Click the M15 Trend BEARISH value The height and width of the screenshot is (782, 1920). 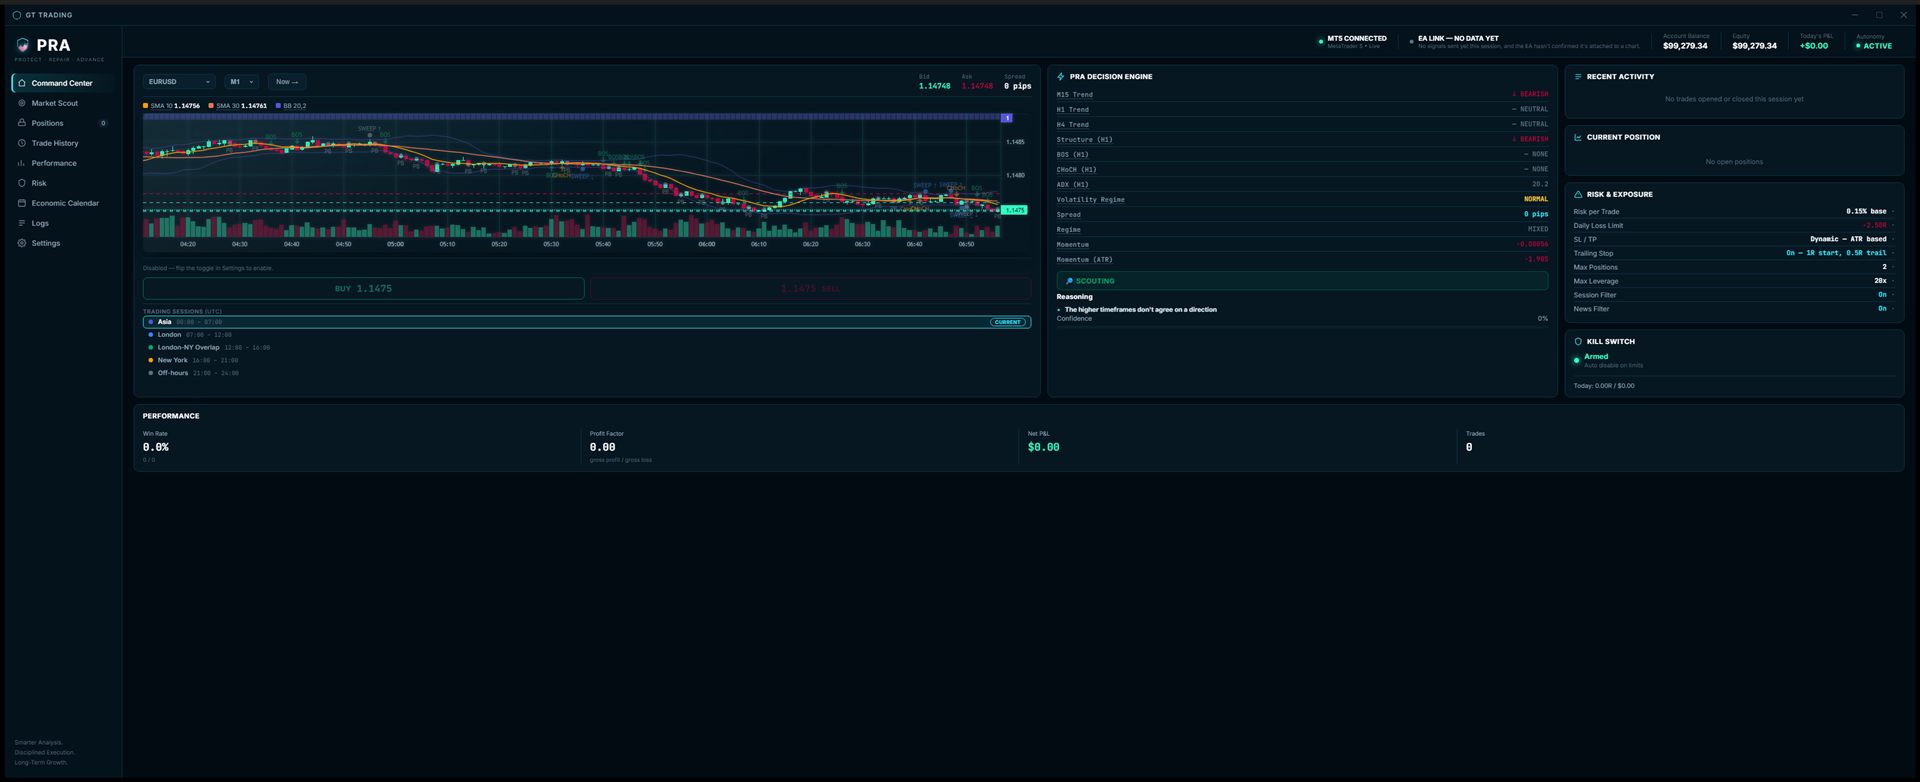coord(1530,94)
